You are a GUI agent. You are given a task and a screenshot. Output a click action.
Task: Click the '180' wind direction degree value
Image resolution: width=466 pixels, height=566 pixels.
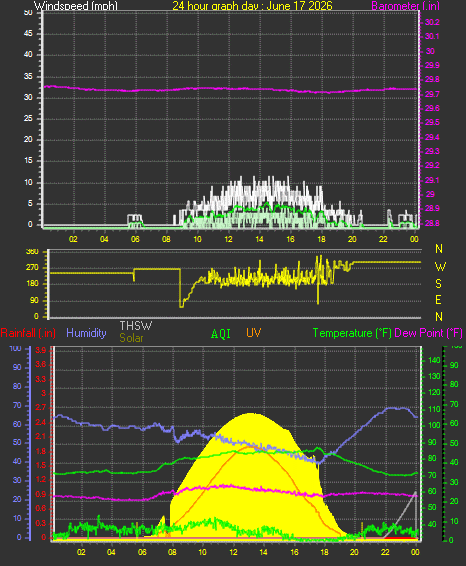[32, 284]
